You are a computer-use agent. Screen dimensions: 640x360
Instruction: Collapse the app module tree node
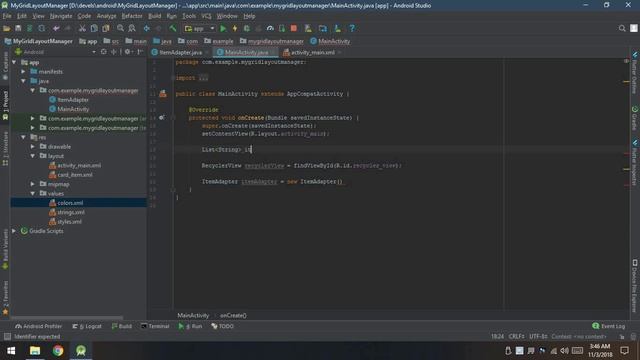pos(14,62)
